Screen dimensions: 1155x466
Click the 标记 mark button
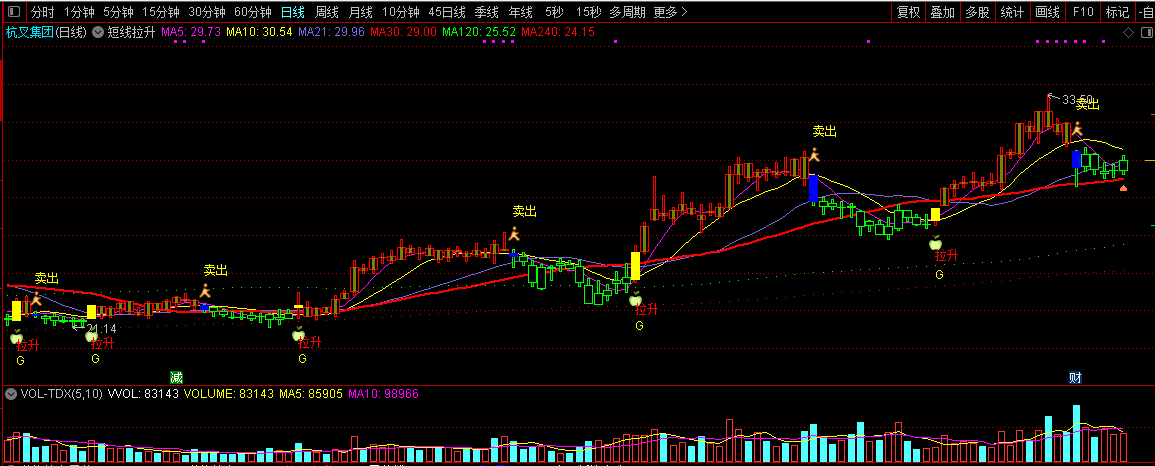pos(1117,12)
